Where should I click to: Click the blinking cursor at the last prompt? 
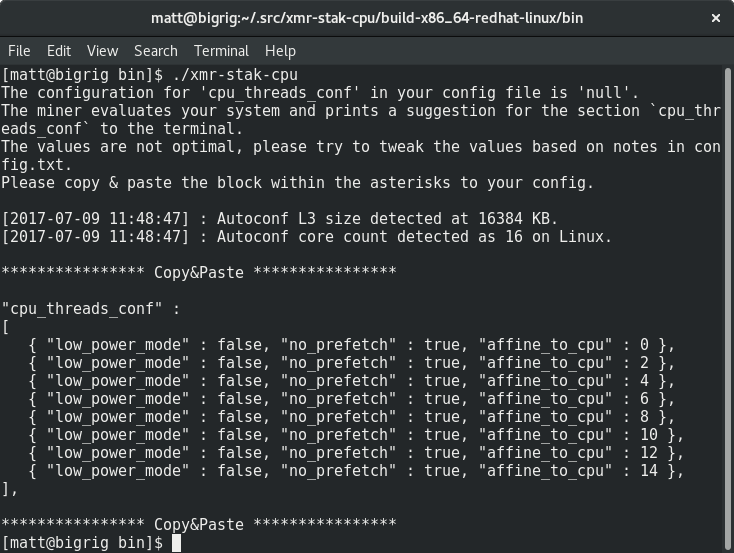pyautogui.click(x=176, y=543)
